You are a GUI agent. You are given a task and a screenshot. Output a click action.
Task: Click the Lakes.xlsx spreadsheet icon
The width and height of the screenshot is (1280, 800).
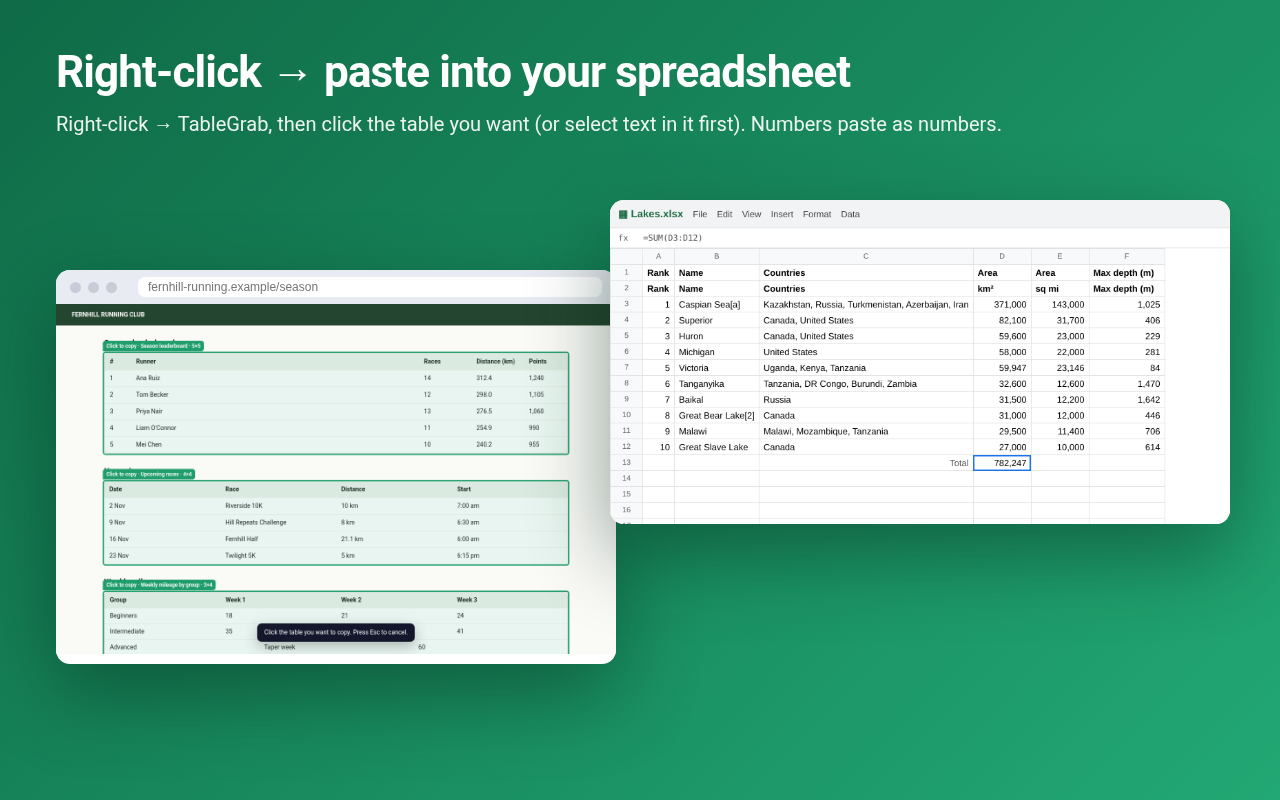point(622,214)
